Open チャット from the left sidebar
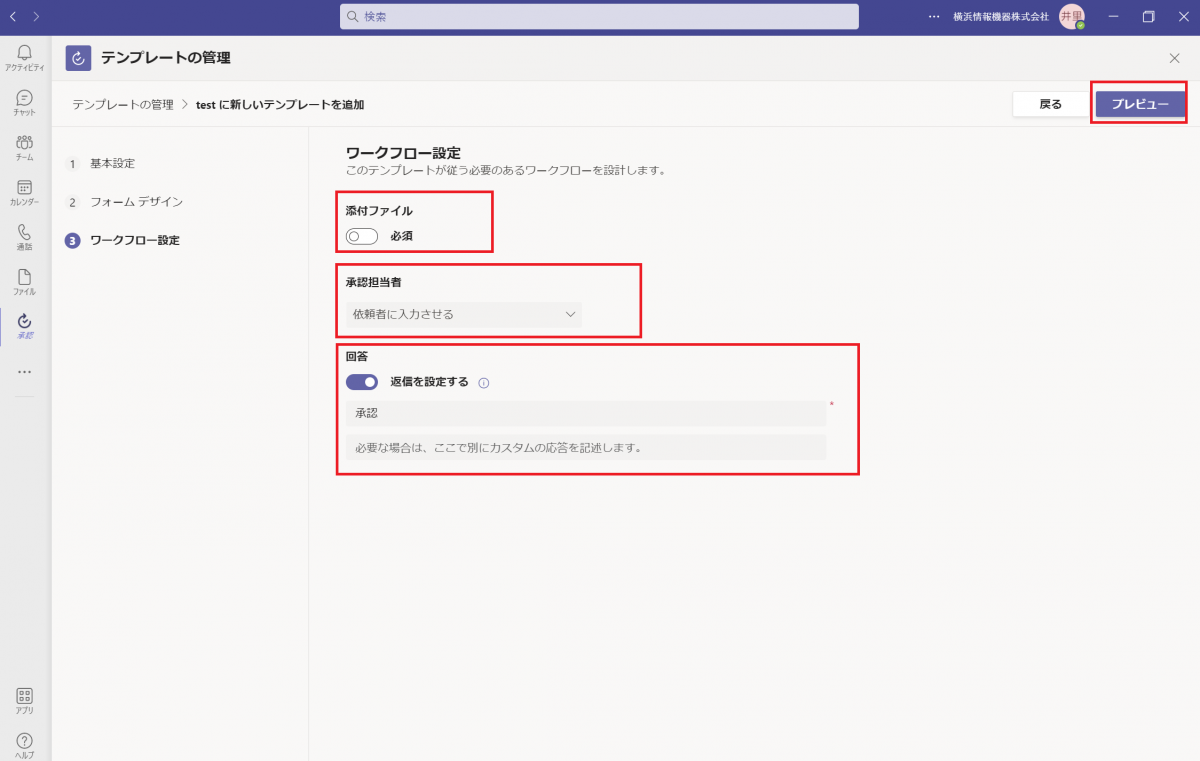Image resolution: width=1200 pixels, height=761 pixels. pos(24,100)
